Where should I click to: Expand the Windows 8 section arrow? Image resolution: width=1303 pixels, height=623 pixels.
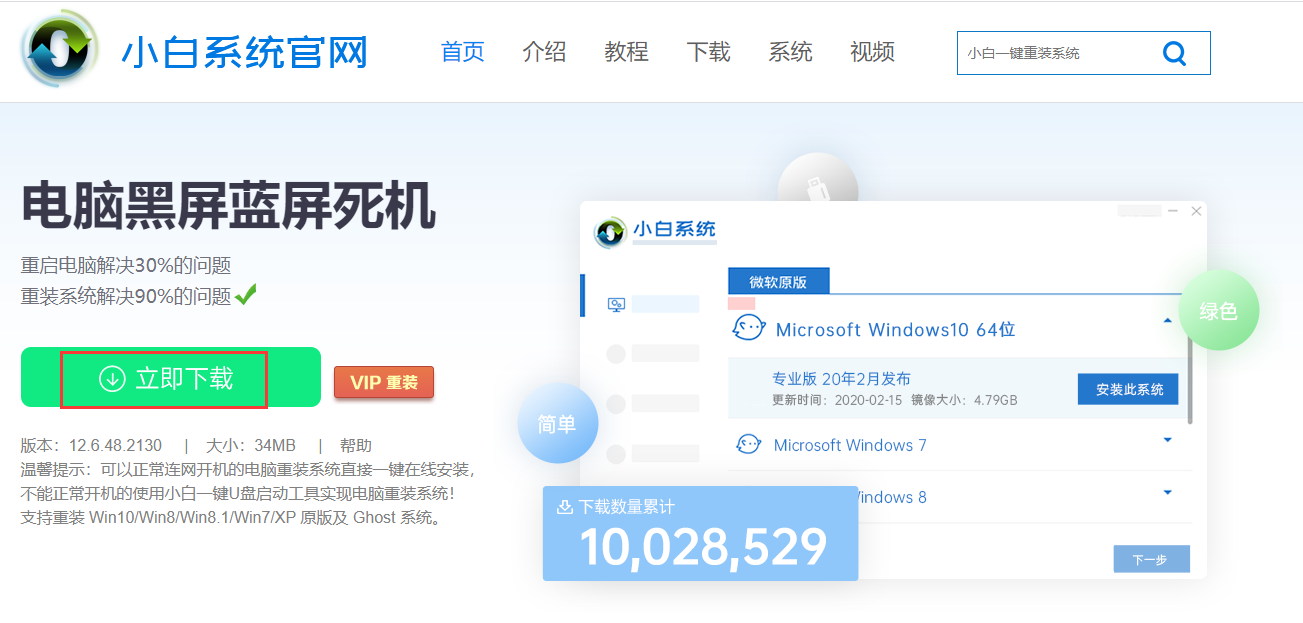pyautogui.click(x=1167, y=491)
